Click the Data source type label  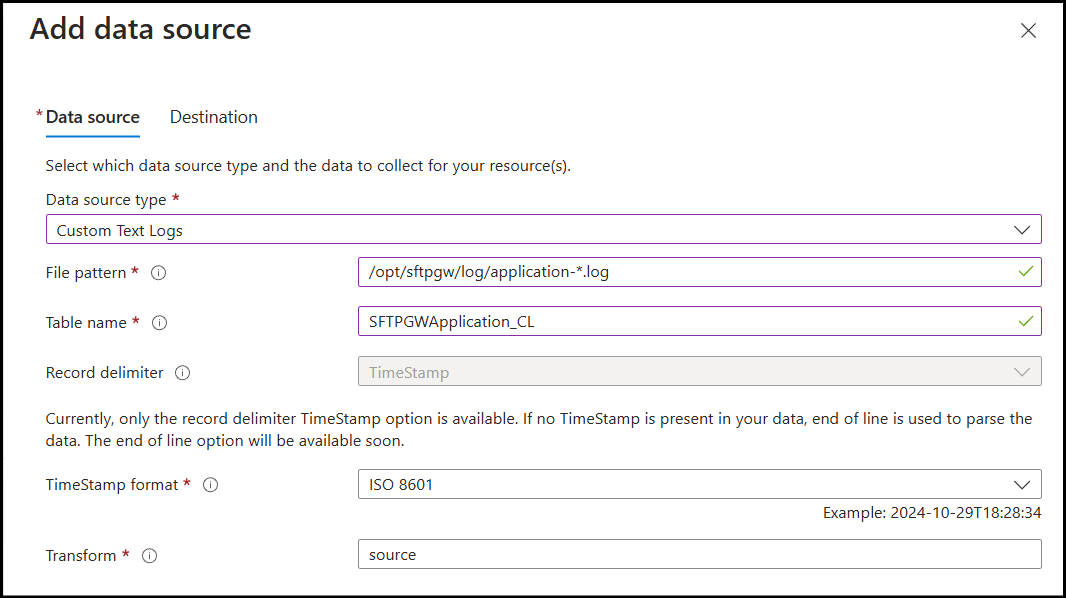click(106, 200)
